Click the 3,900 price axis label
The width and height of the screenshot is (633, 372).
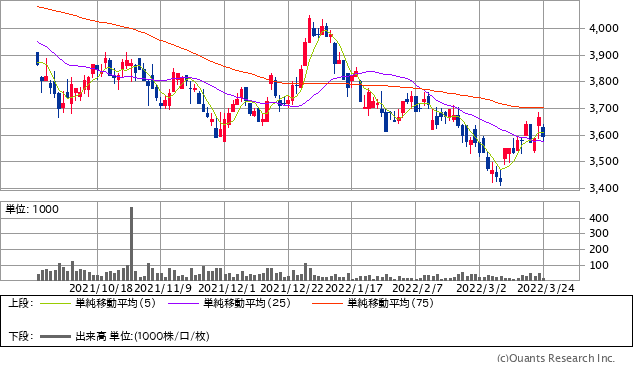(x=604, y=55)
